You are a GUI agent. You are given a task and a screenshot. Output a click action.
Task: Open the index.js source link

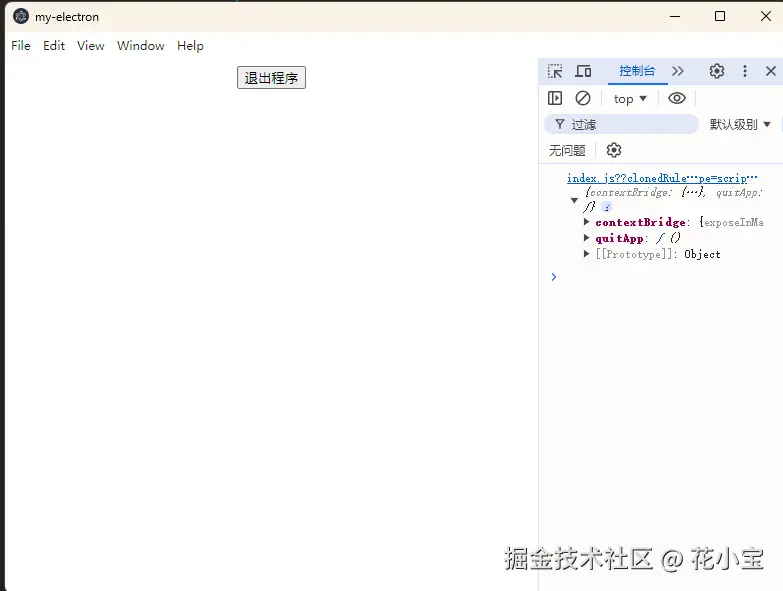[x=662, y=178]
